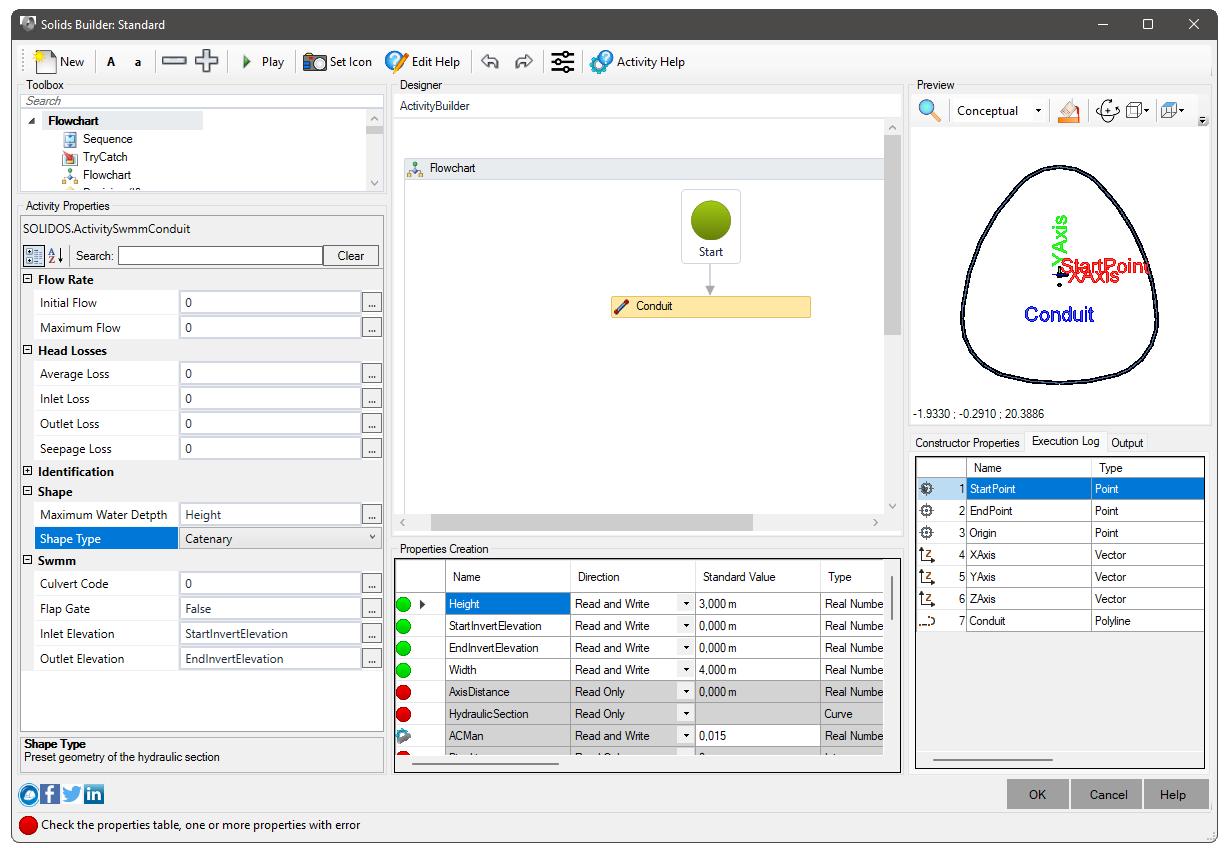Open the Direction dropdown for AxisDistance row

coord(686,692)
